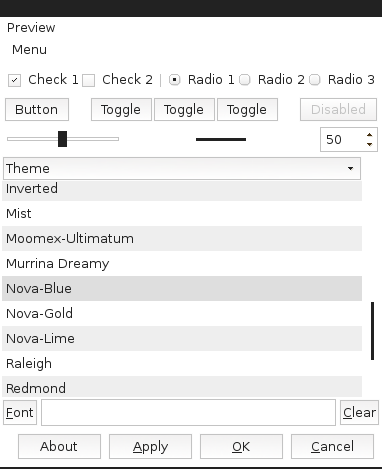Select the Radio 2 option
Screen dimensions: 382x469
click(x=245, y=80)
